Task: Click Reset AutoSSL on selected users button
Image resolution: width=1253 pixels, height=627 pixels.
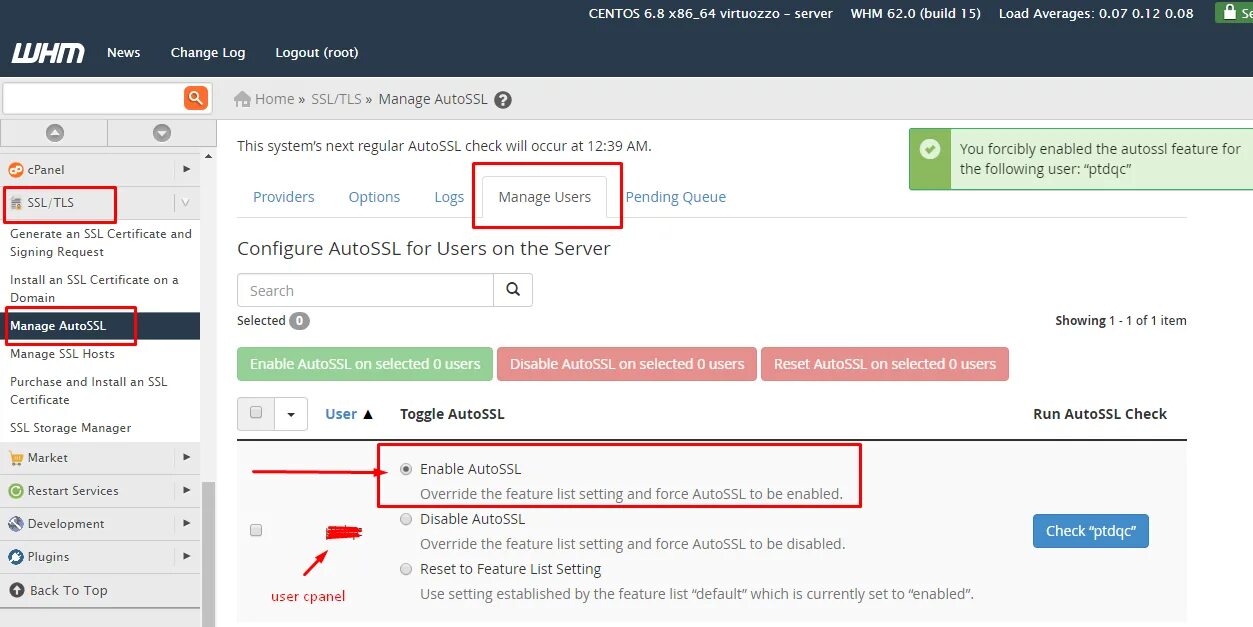Action: point(885,364)
